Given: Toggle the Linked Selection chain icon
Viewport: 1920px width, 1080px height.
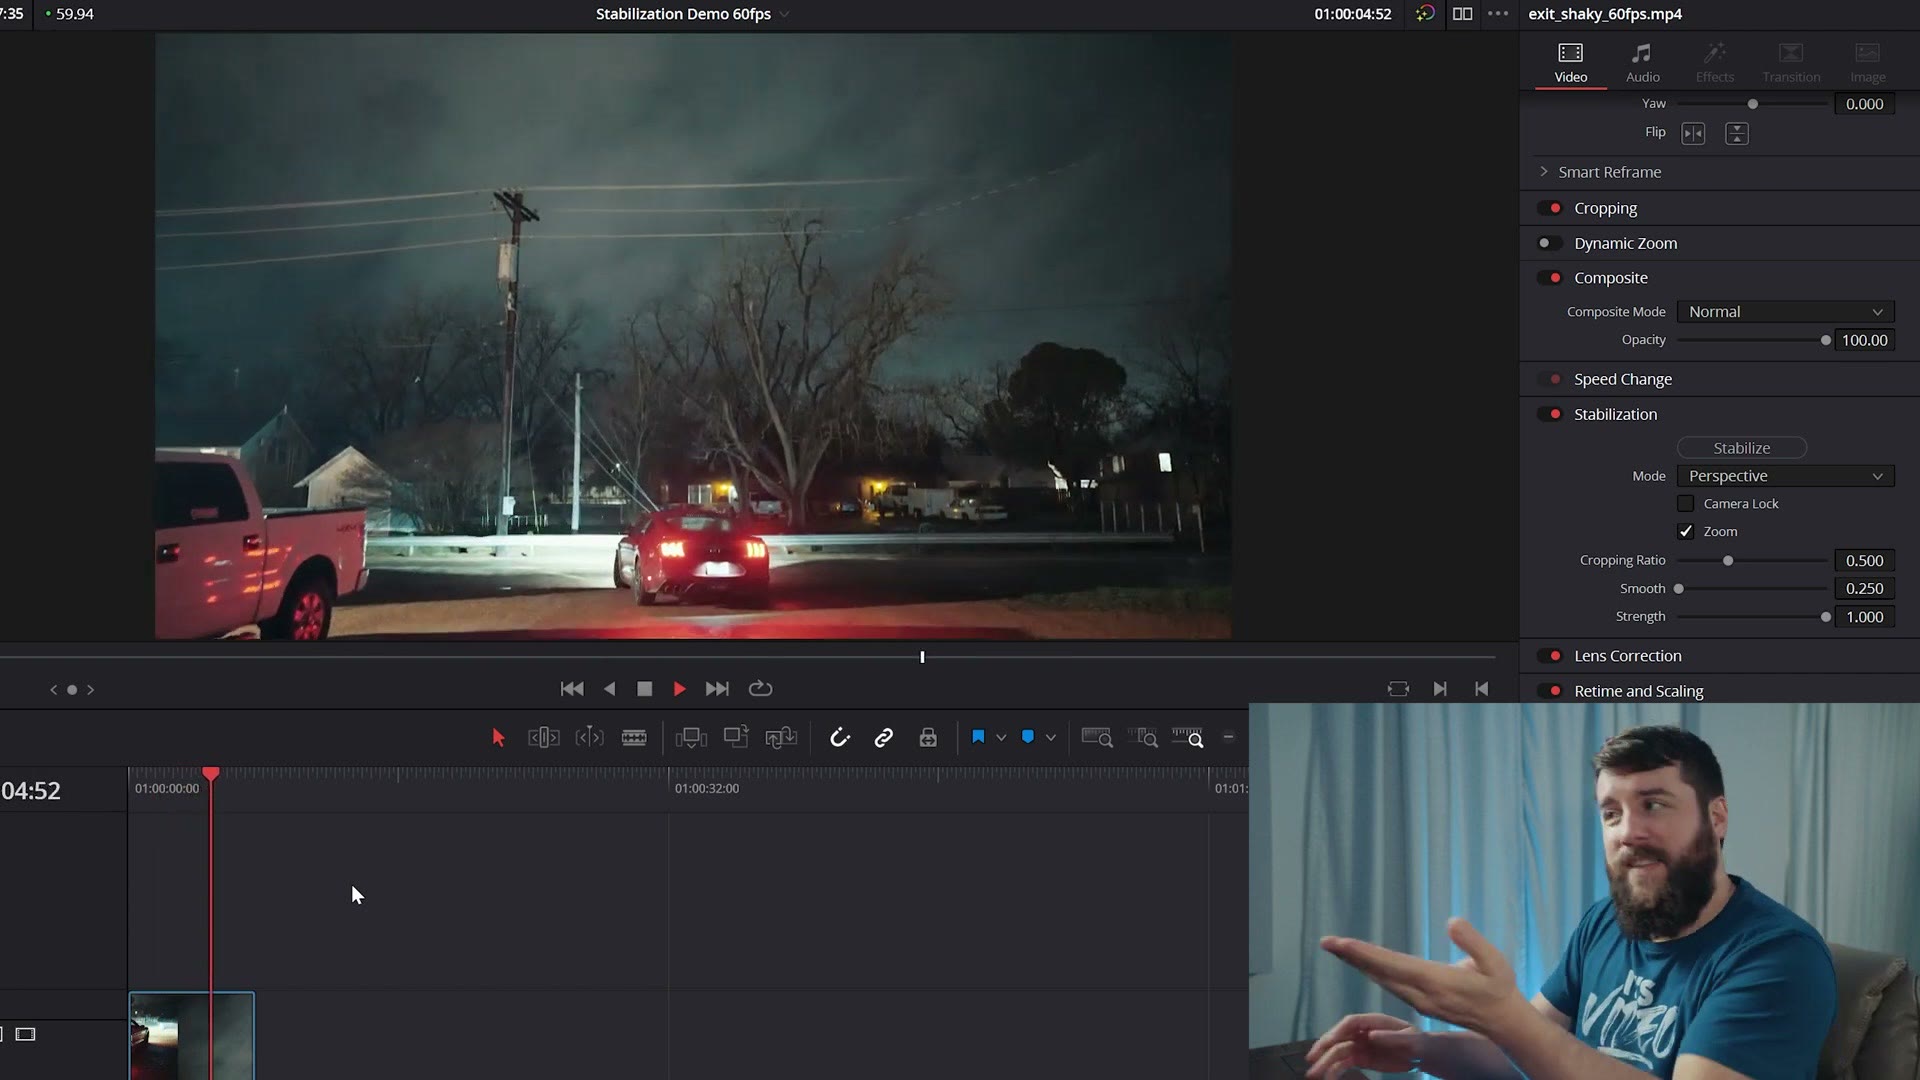Looking at the screenshot, I should 883,738.
